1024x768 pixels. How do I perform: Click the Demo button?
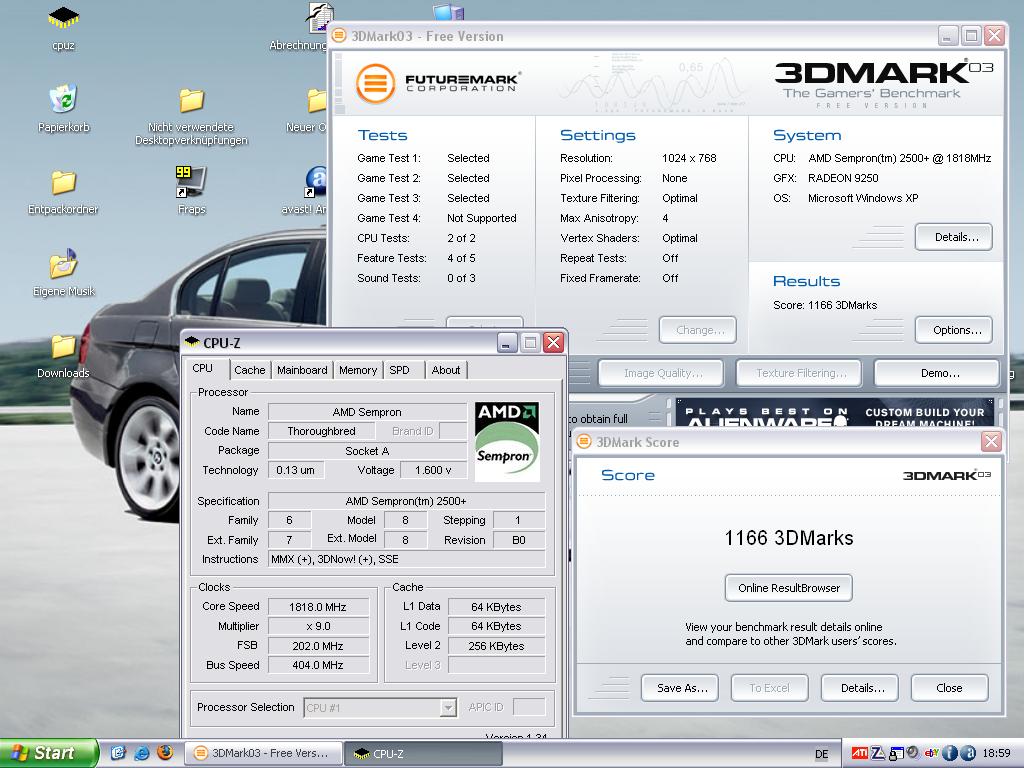pyautogui.click(x=937, y=373)
